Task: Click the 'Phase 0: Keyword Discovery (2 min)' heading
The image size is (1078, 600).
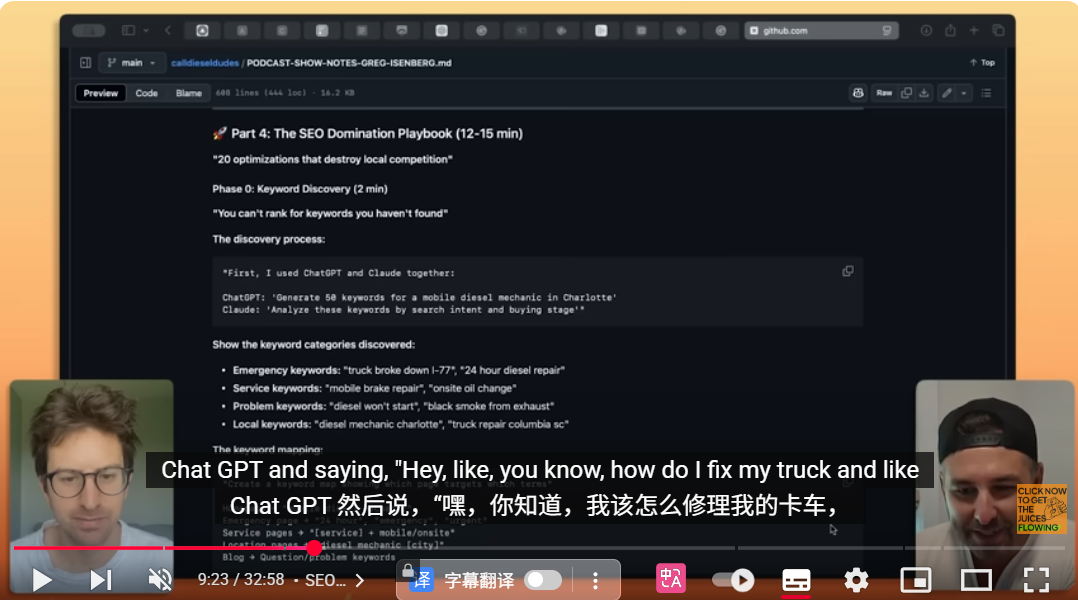Action: click(x=300, y=189)
